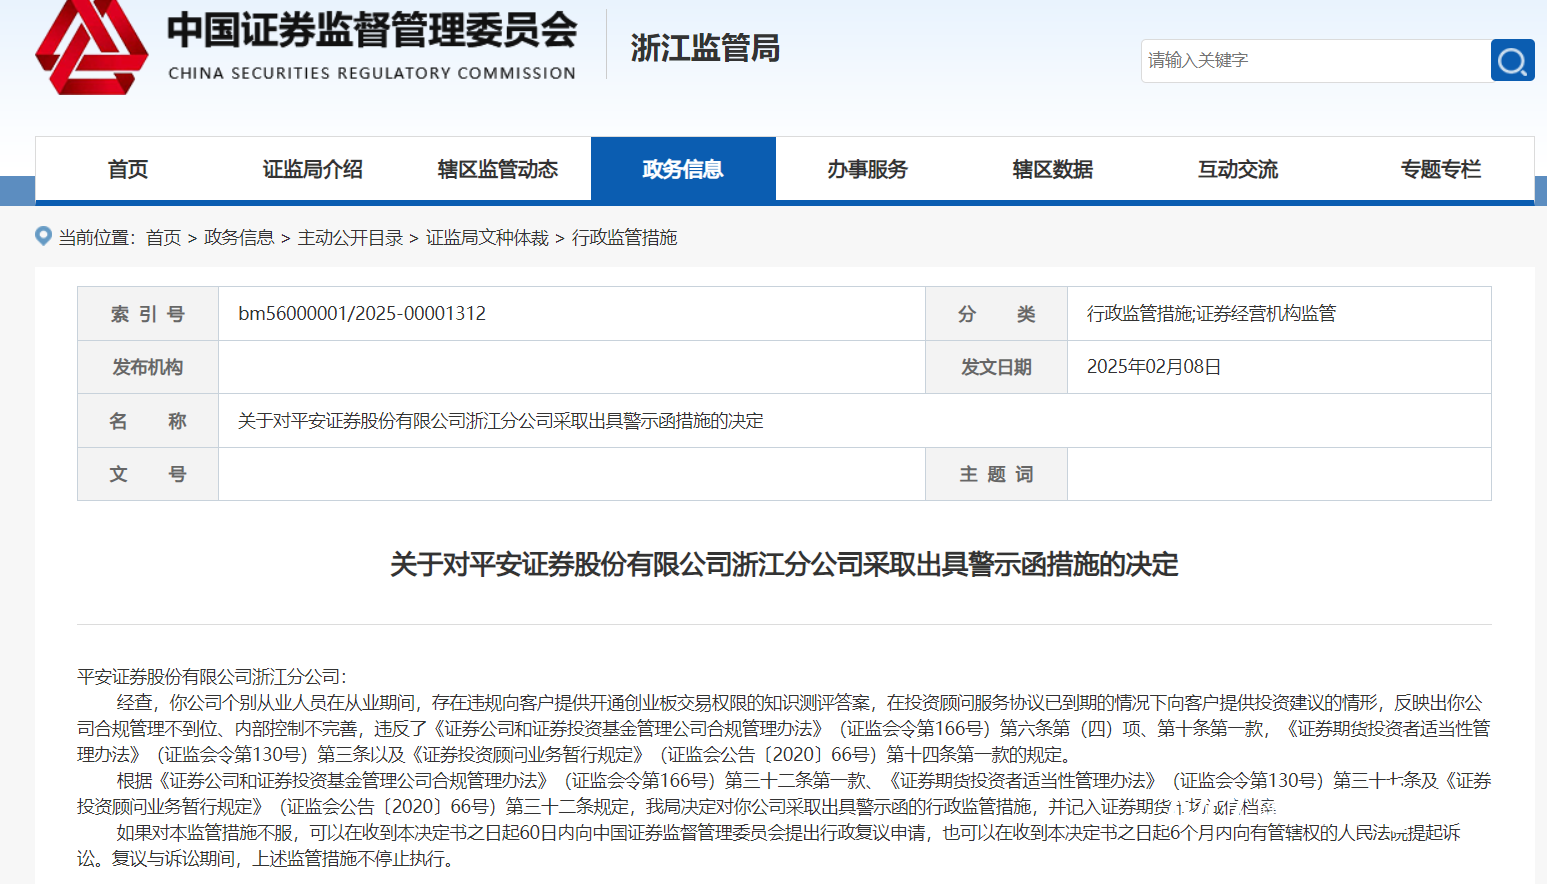Click inside the 请输入关键字 search field
This screenshot has width=1547, height=884.
[1300, 60]
